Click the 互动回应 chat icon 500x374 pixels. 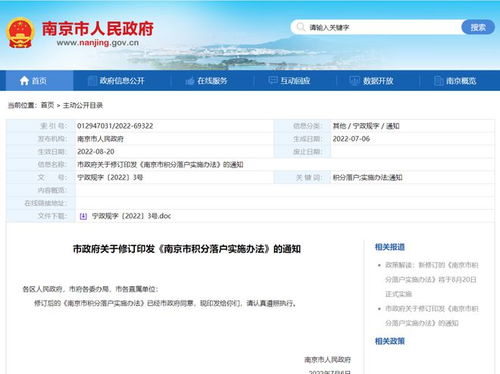(273, 80)
